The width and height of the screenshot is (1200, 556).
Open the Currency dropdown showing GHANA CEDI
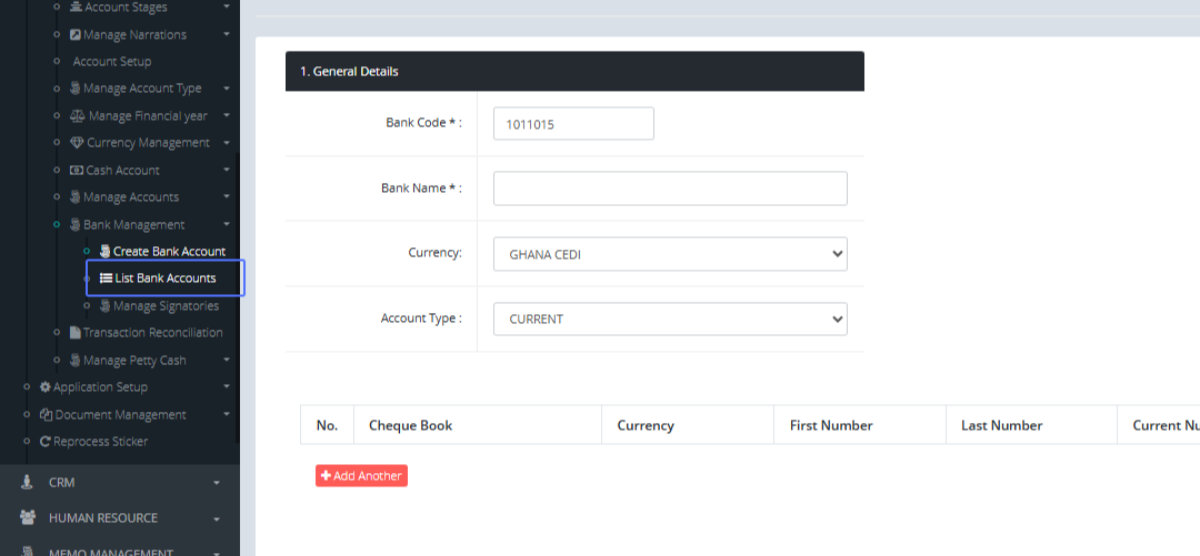670,254
